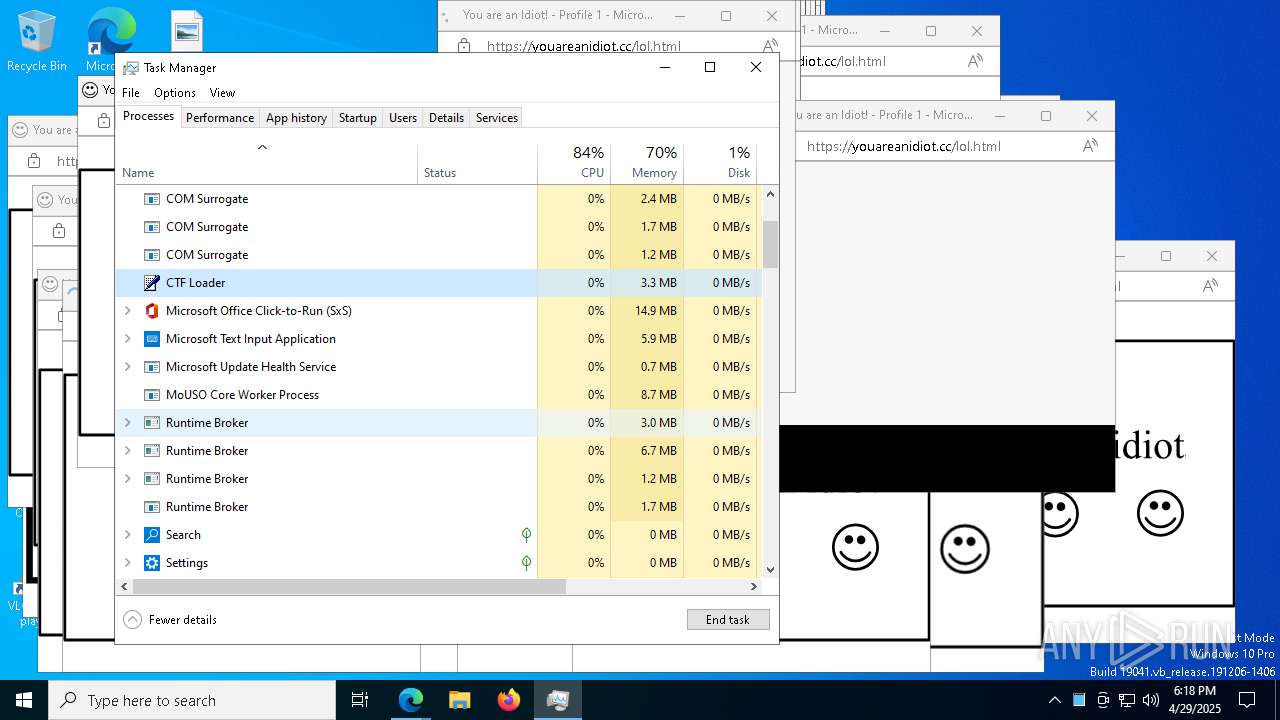The width and height of the screenshot is (1280, 720).
Task: Sort by the CPU column header
Action: [573, 164]
